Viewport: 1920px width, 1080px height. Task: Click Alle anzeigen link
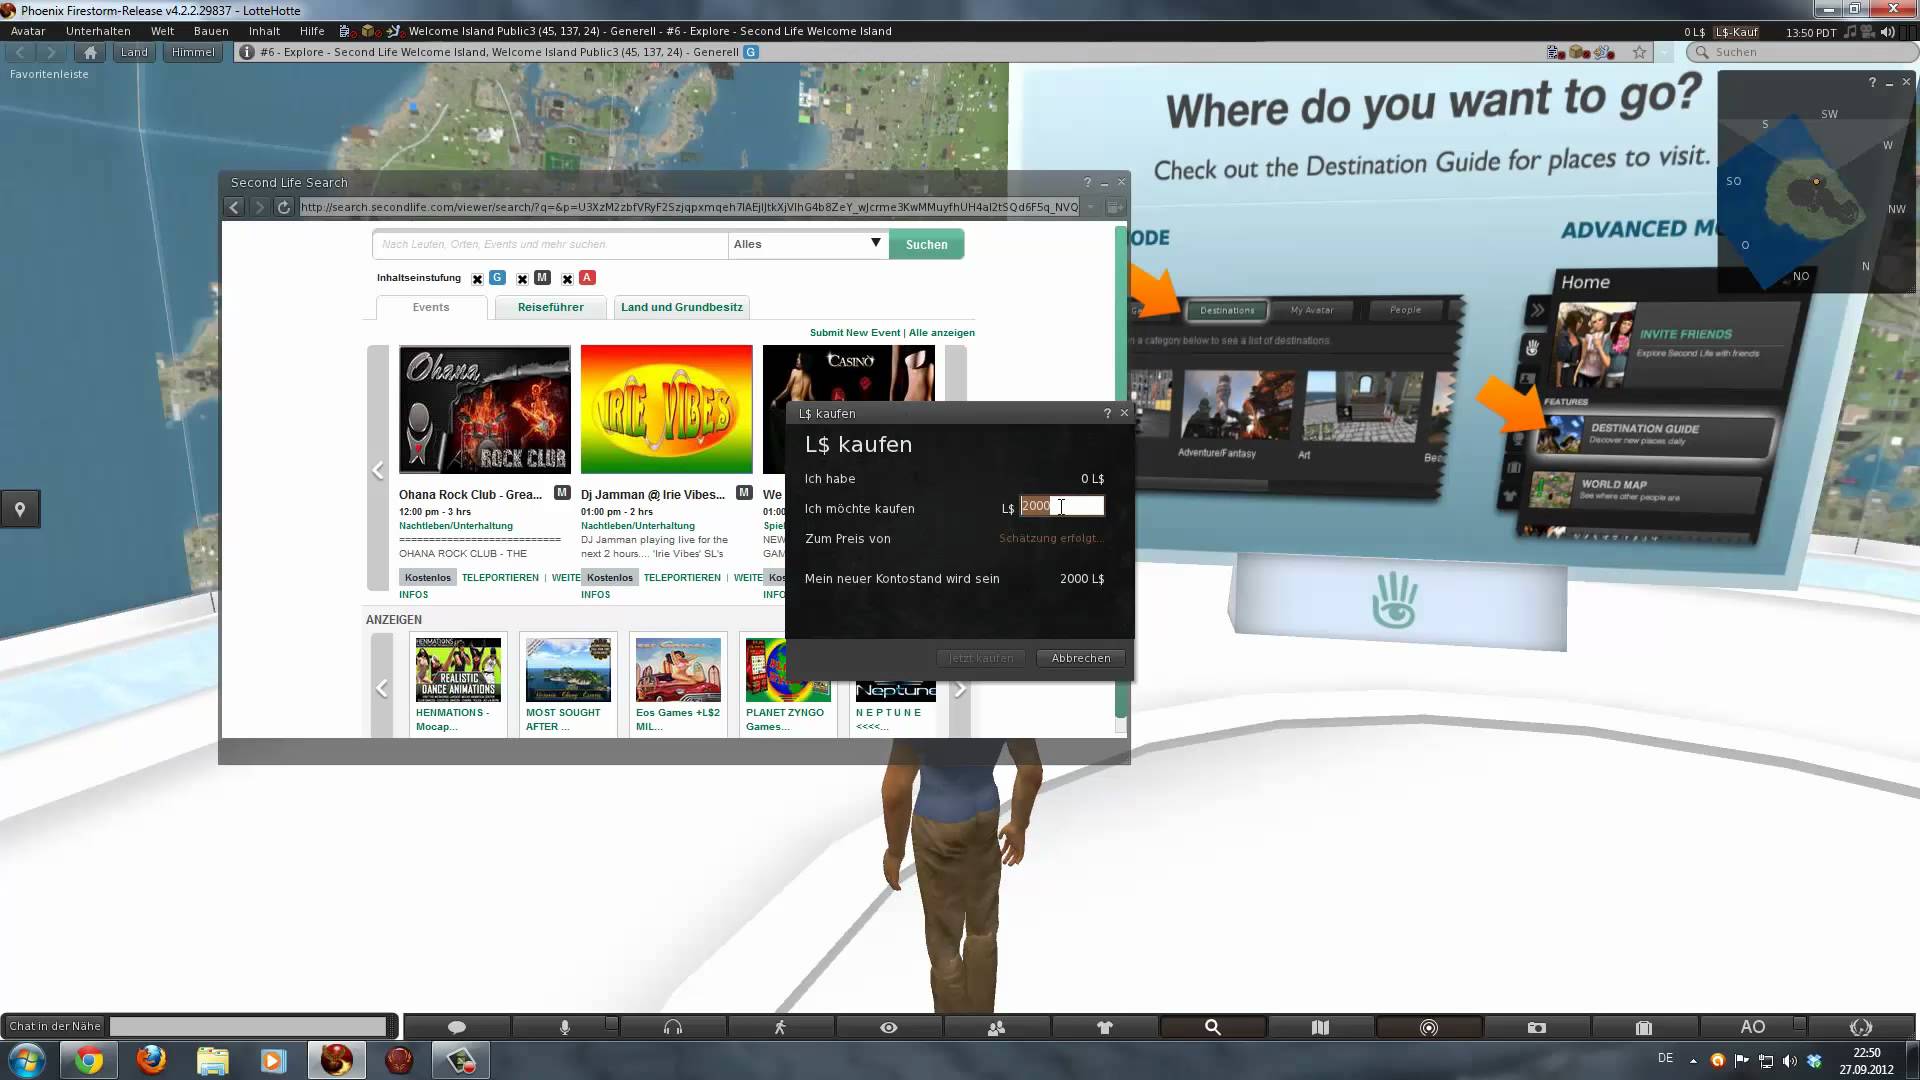(x=942, y=333)
